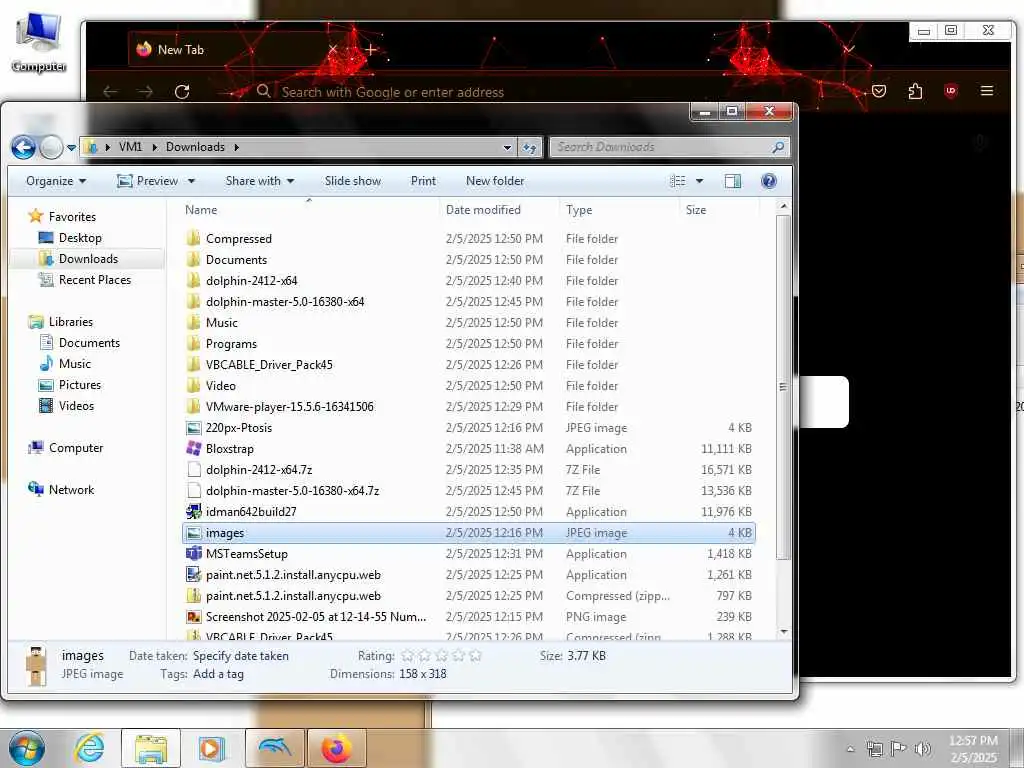Open the Music library
The image size is (1024, 768).
tap(74, 364)
